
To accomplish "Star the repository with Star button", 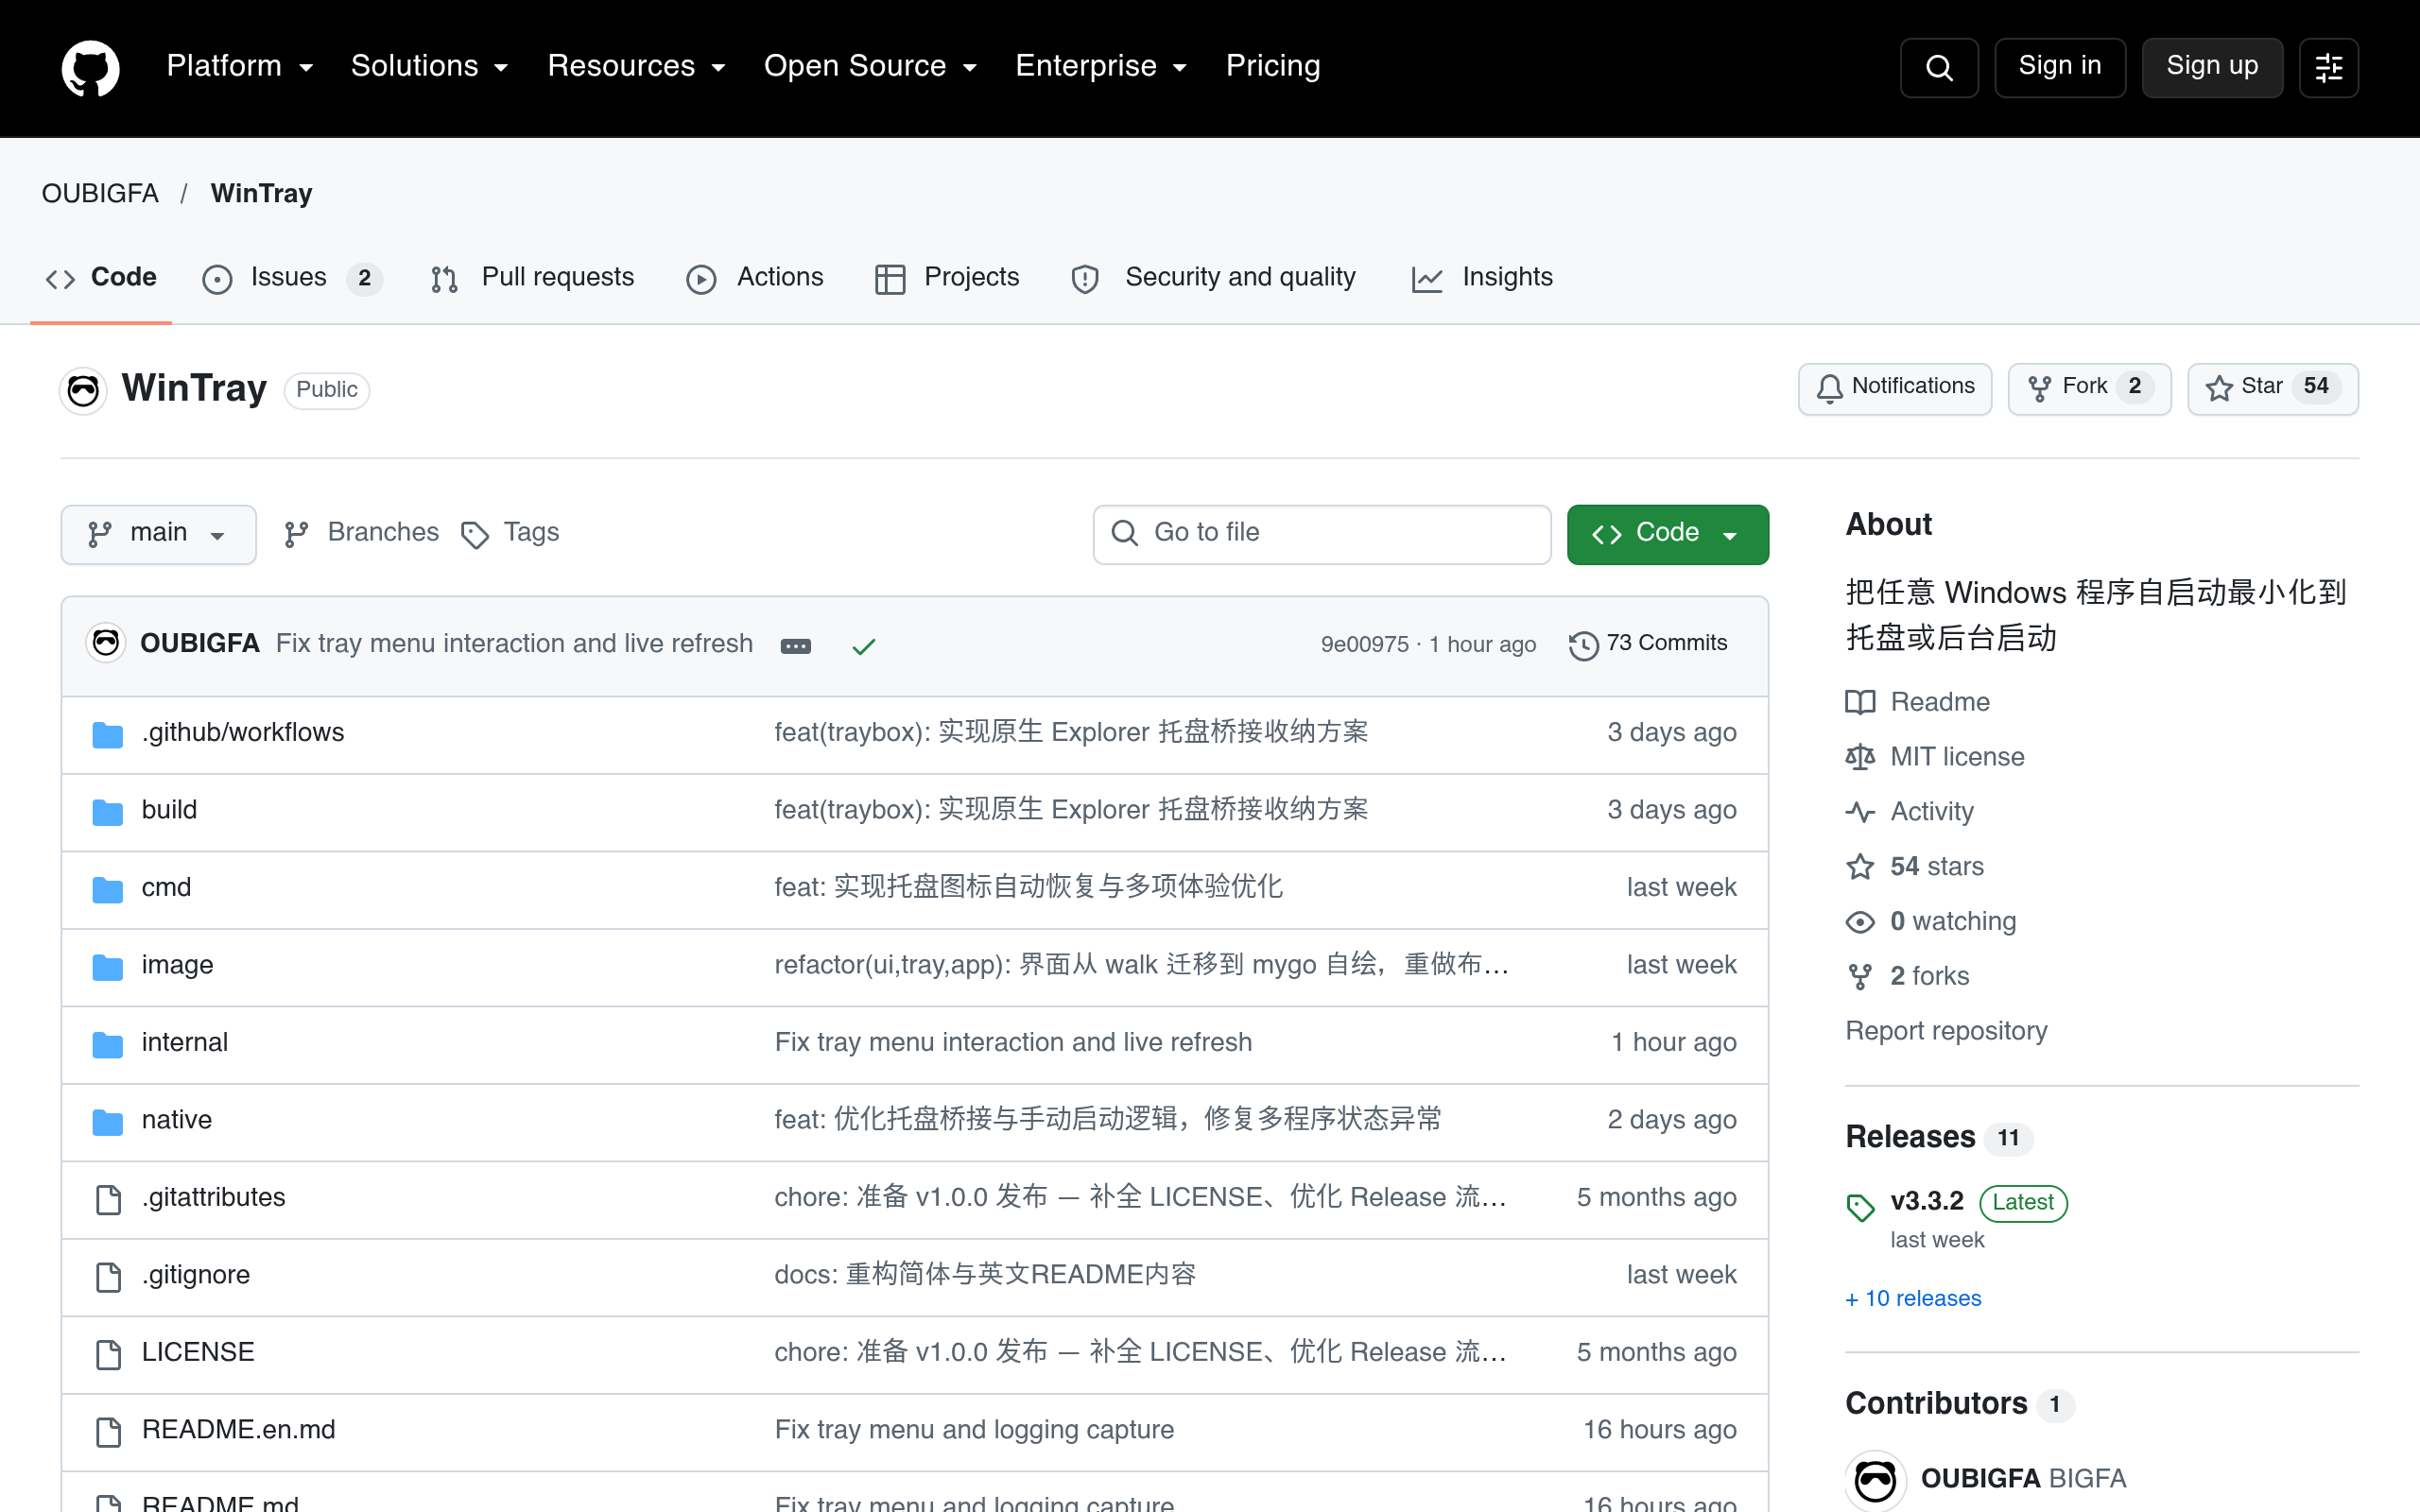I will [x=2272, y=388].
